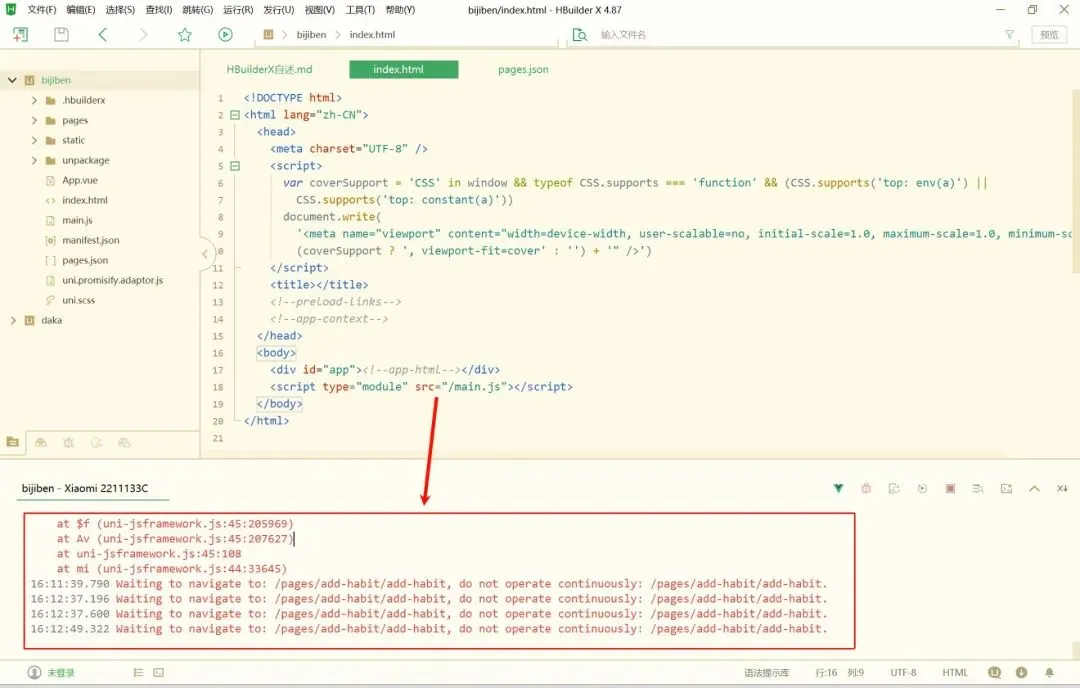The image size is (1080, 688).
Task: Close the console panel with the X icon
Action: coord(1062,488)
